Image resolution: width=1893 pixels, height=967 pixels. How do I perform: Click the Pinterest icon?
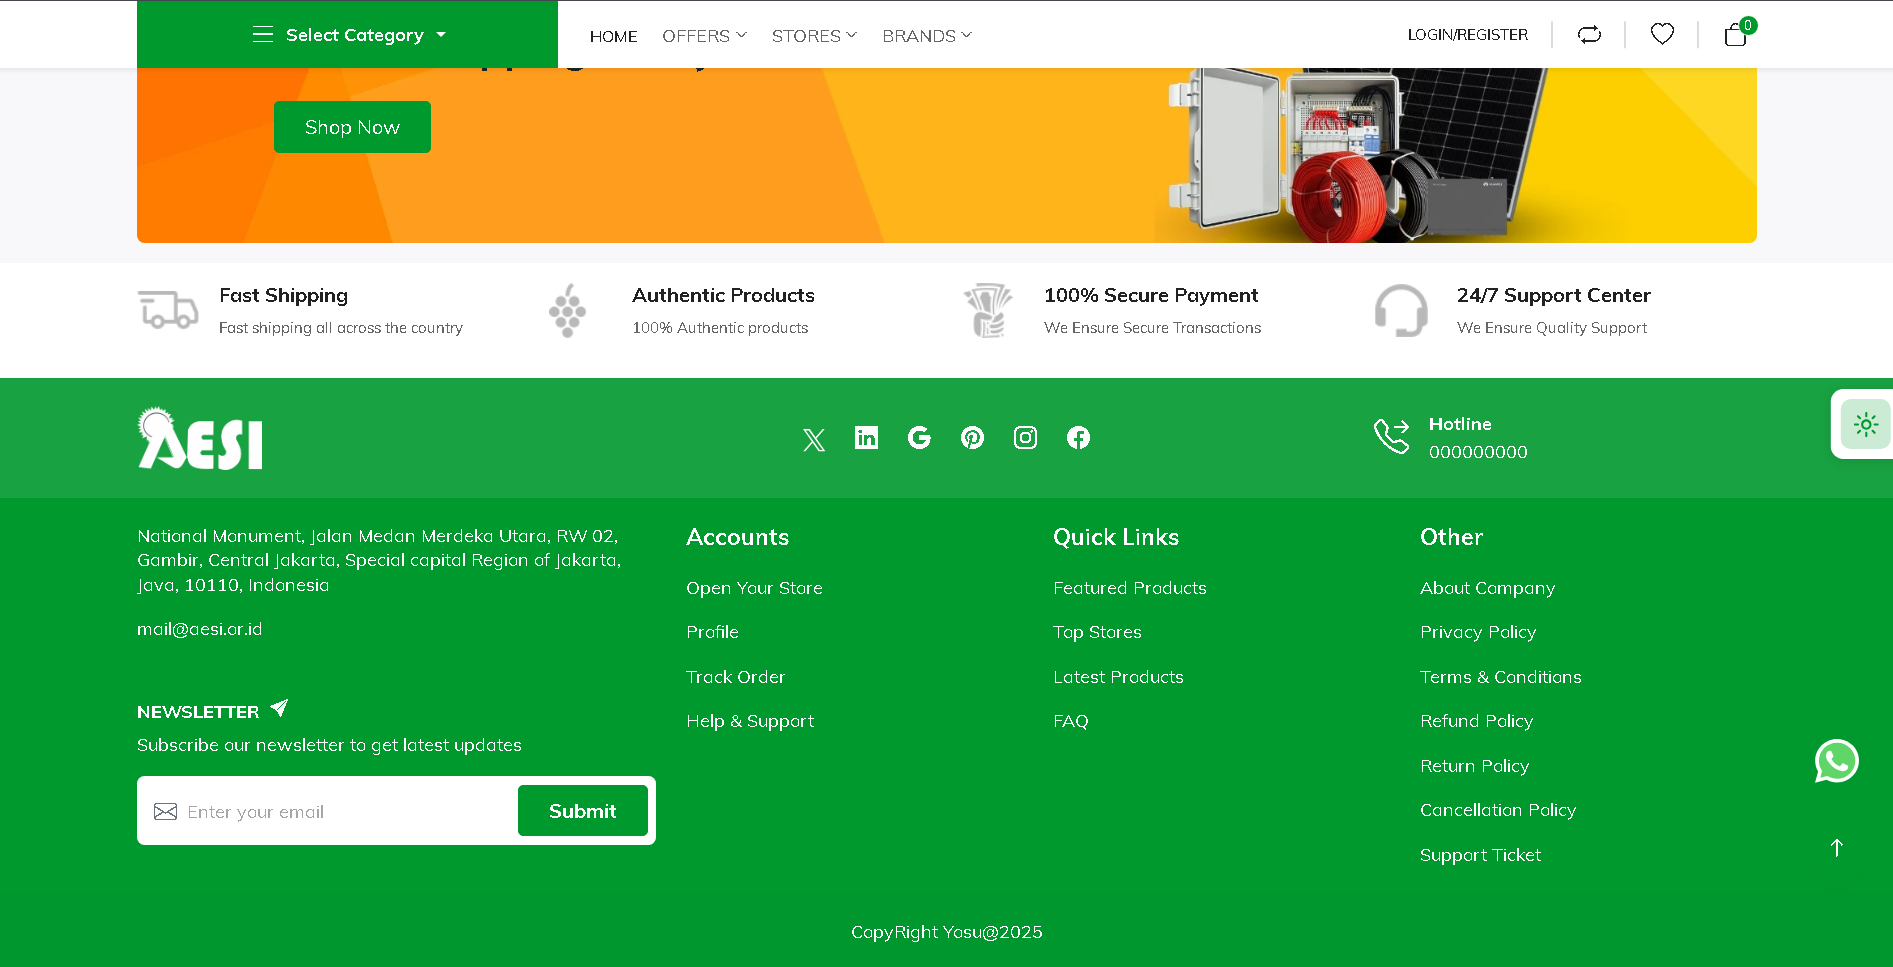pos(972,438)
